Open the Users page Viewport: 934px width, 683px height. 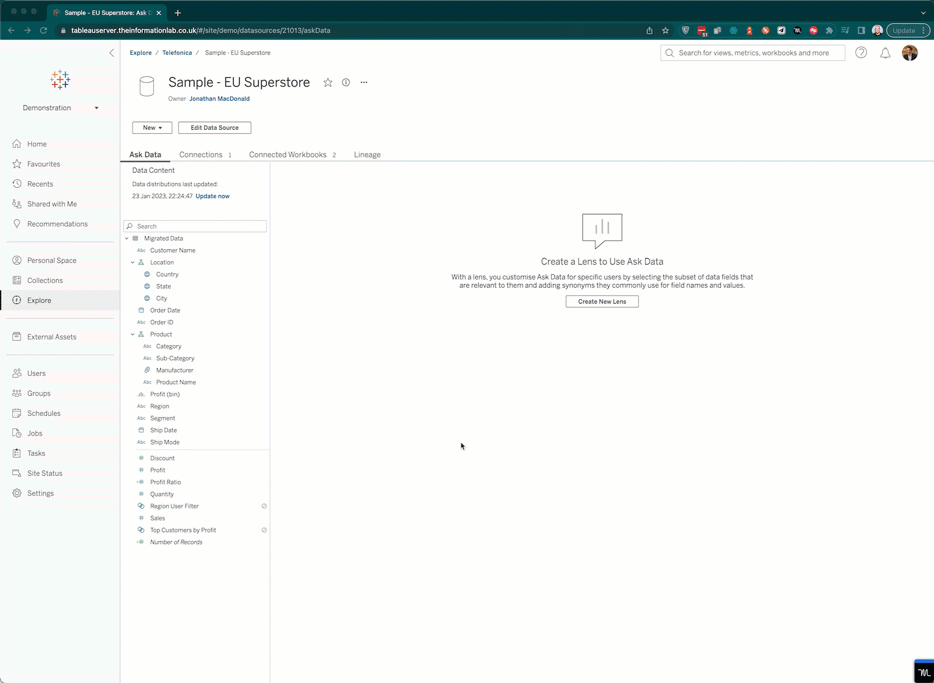[36, 373]
